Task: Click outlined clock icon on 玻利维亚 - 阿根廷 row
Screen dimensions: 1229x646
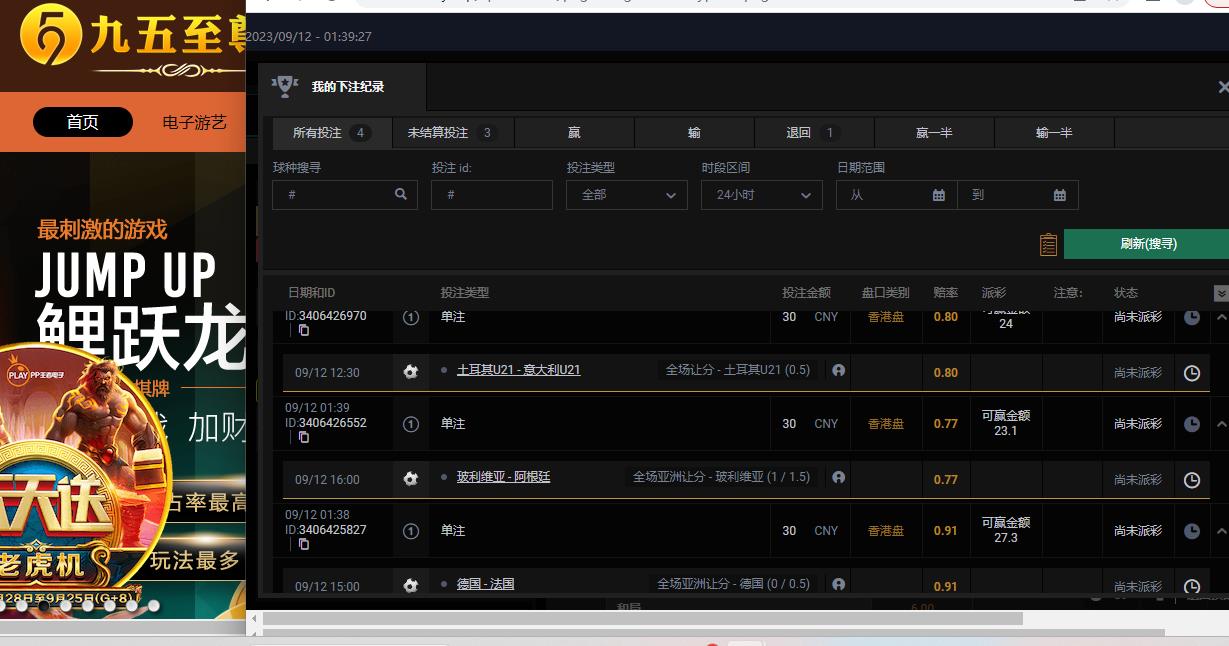Action: pos(1191,480)
